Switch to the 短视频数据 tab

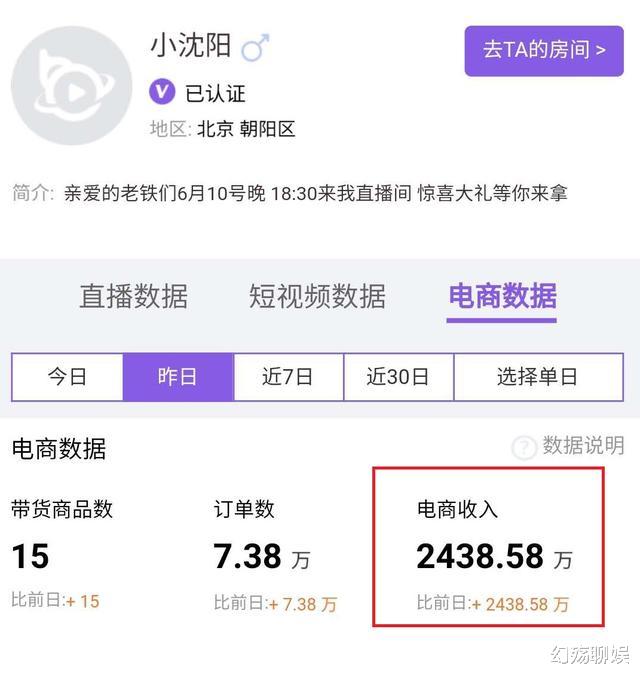(x=317, y=296)
